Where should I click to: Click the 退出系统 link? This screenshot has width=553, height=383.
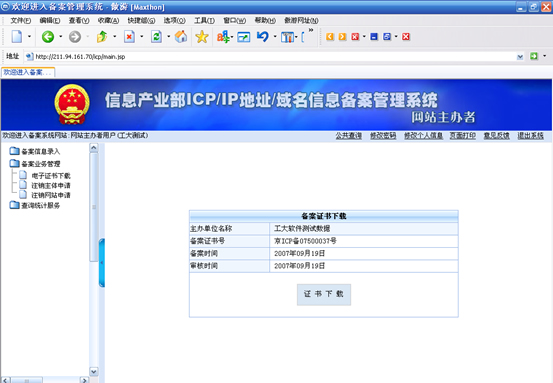530,136
